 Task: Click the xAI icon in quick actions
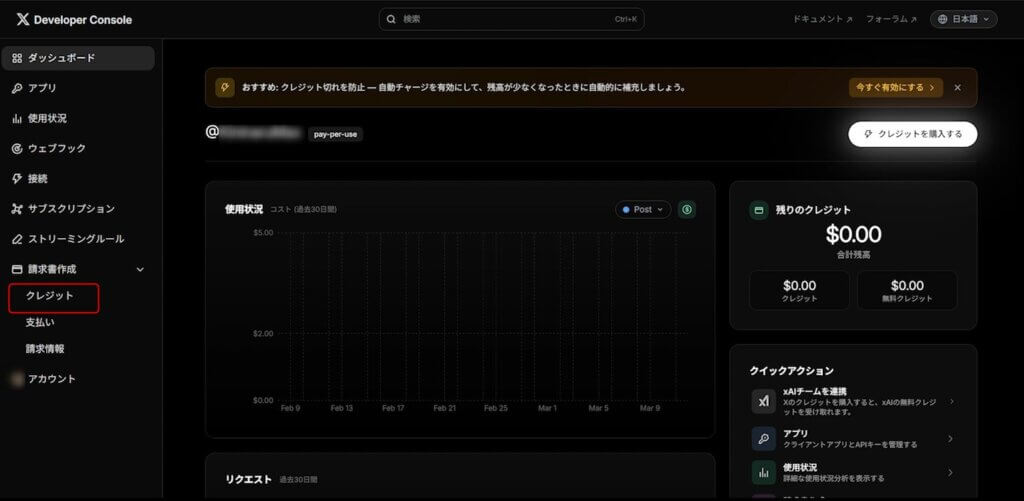coord(763,401)
